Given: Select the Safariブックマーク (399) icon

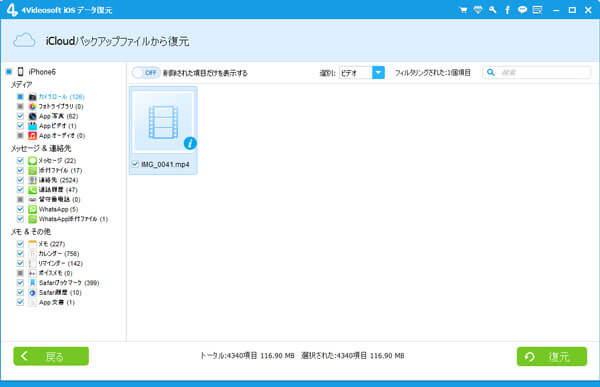Looking at the screenshot, I should tap(33, 282).
